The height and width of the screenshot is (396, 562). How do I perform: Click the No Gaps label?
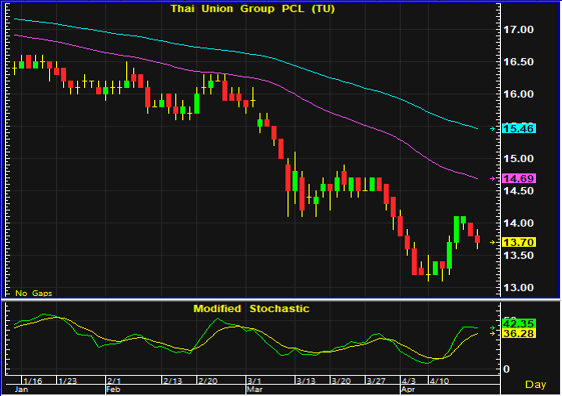33,293
